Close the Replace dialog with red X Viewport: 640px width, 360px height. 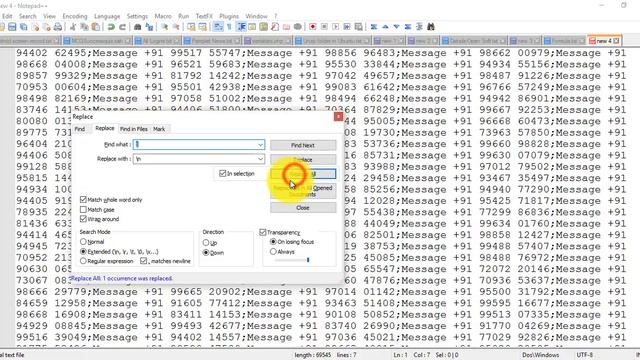[338, 117]
